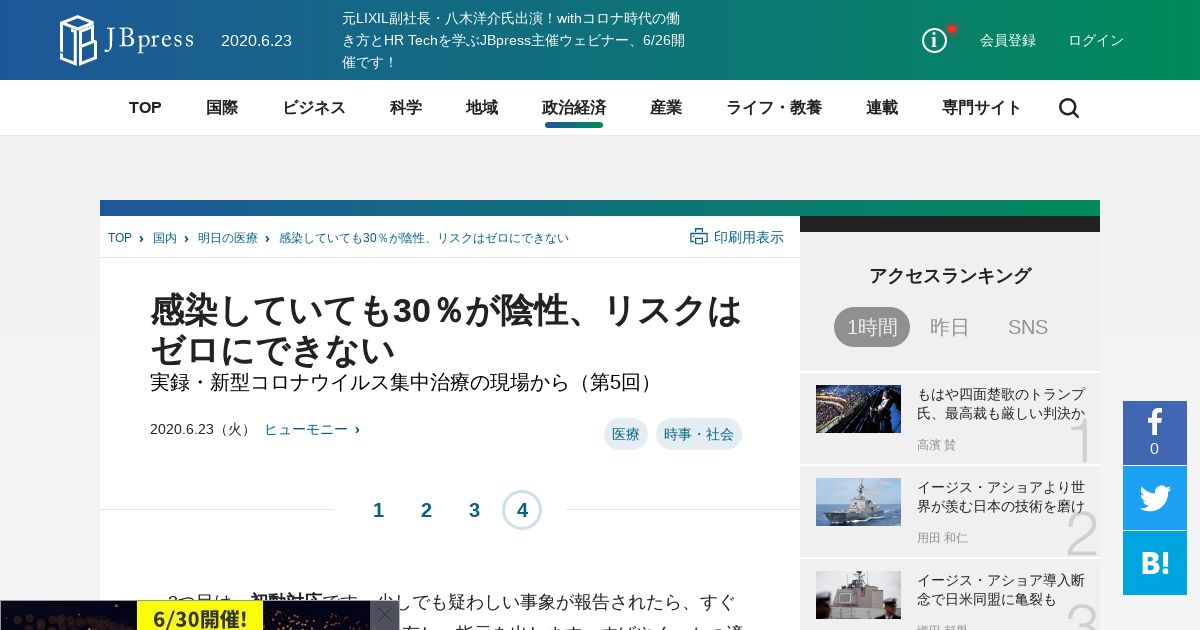The width and height of the screenshot is (1200, 630).
Task: Open the TOP menu item
Action: click(145, 108)
